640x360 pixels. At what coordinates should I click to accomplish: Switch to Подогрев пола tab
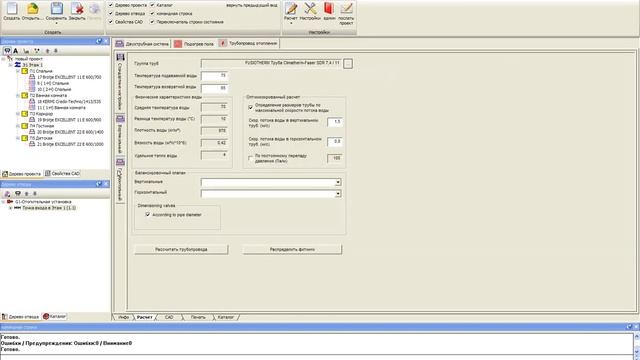[194, 44]
